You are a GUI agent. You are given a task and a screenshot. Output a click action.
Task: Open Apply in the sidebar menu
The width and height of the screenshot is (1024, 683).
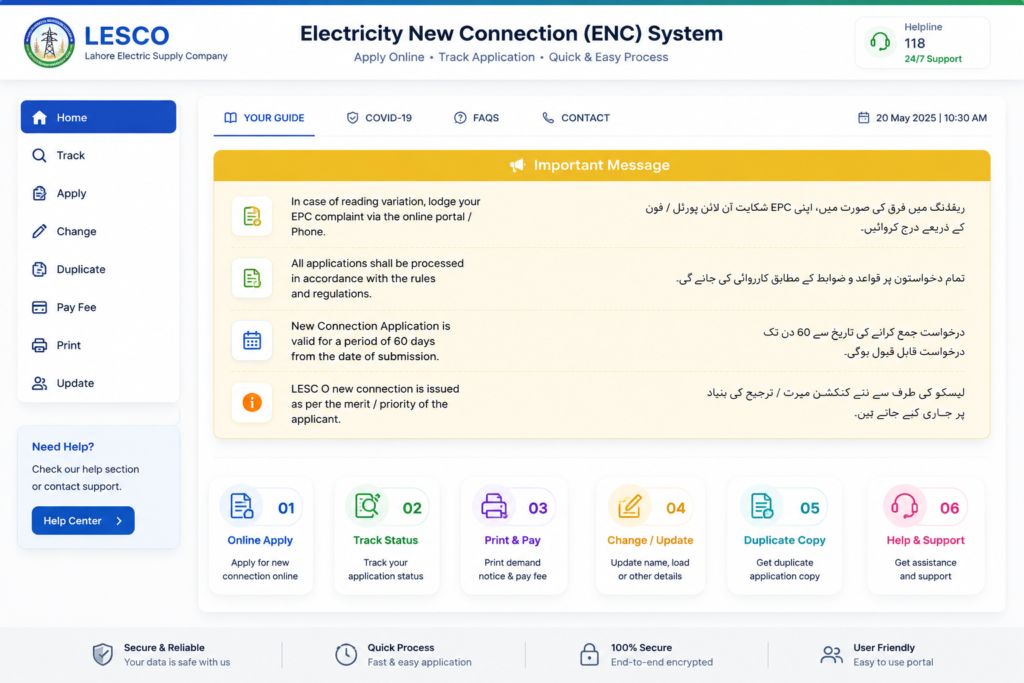(99, 193)
